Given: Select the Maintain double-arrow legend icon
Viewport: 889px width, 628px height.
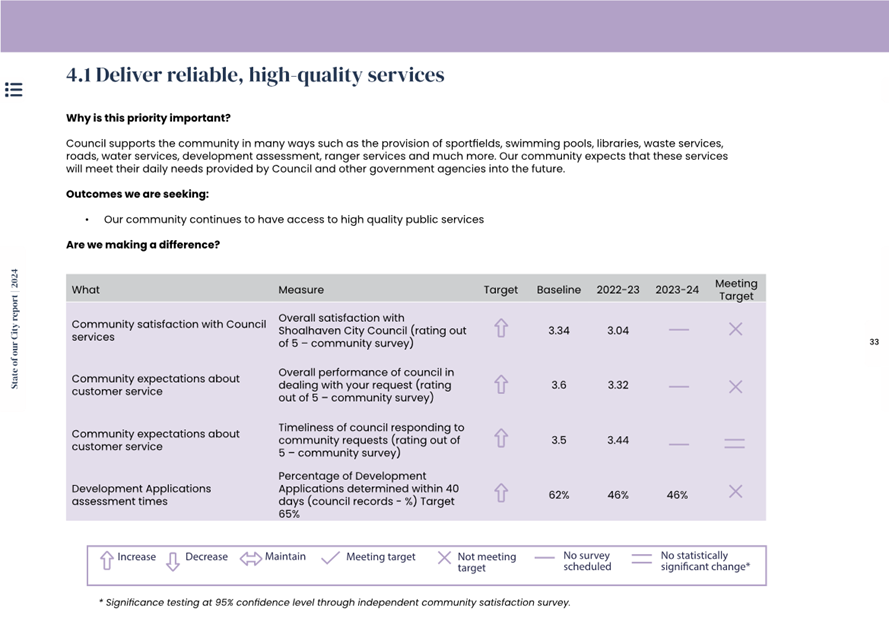Looking at the screenshot, I should [250, 559].
